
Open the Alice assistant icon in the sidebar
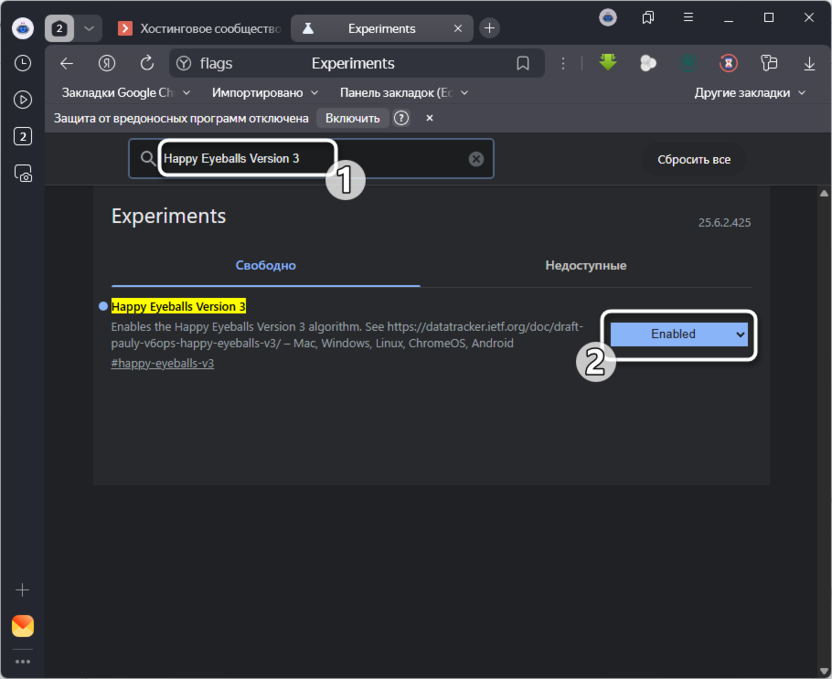click(x=23, y=28)
